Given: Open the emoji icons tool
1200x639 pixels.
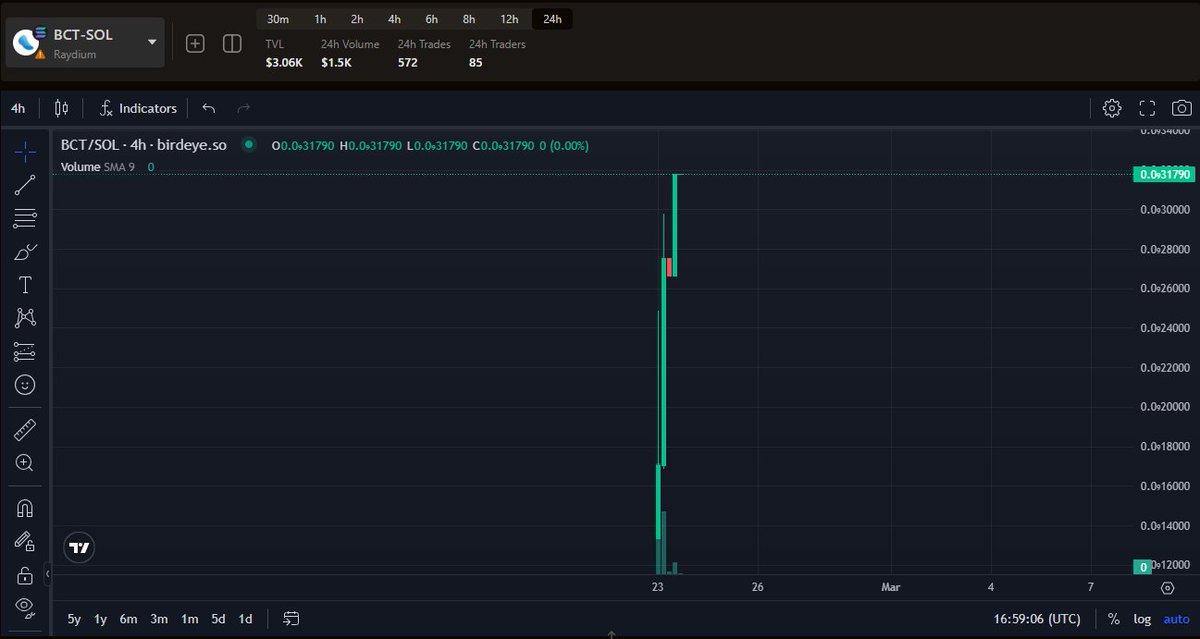Looking at the screenshot, I should (x=25, y=385).
